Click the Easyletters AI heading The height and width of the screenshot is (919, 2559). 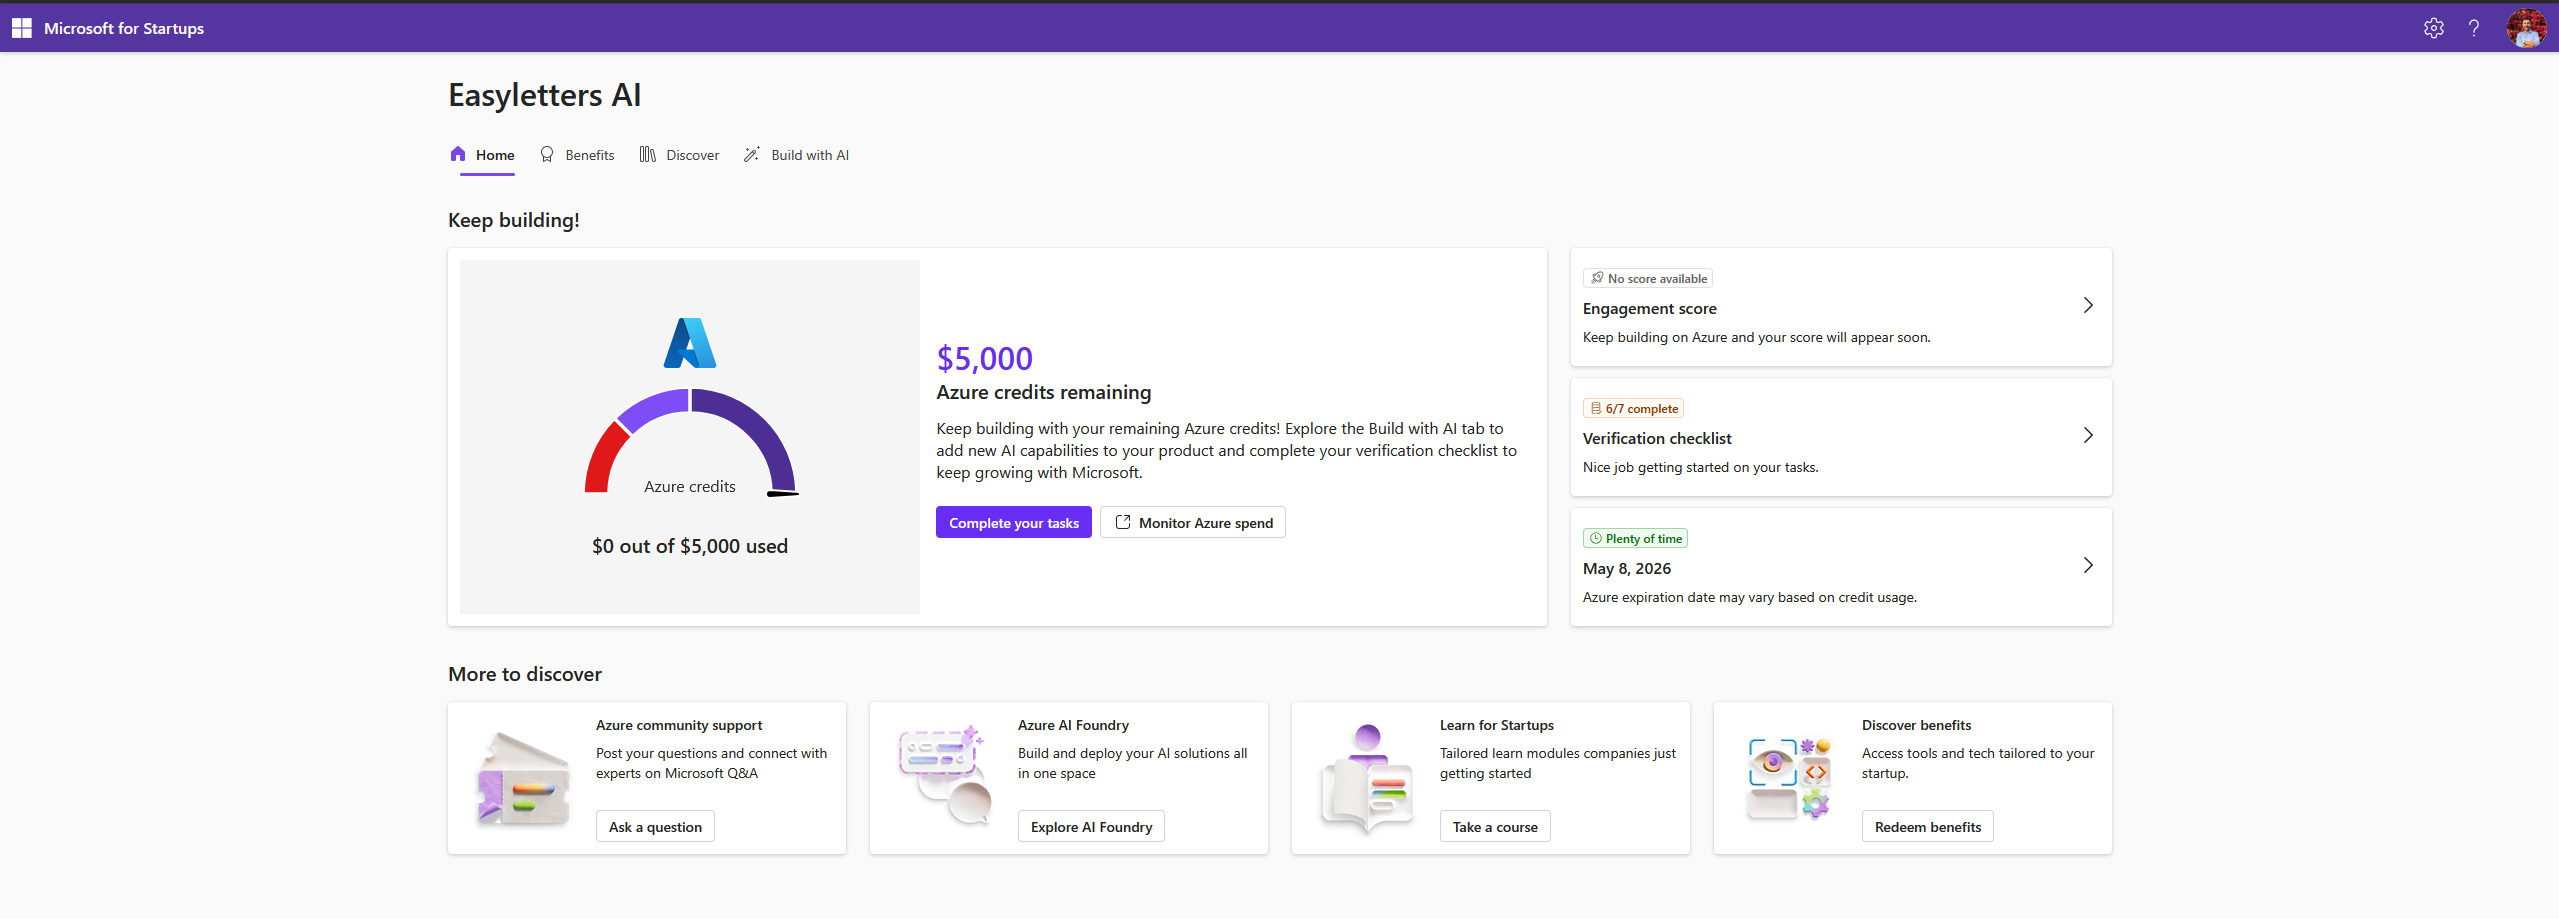[544, 95]
